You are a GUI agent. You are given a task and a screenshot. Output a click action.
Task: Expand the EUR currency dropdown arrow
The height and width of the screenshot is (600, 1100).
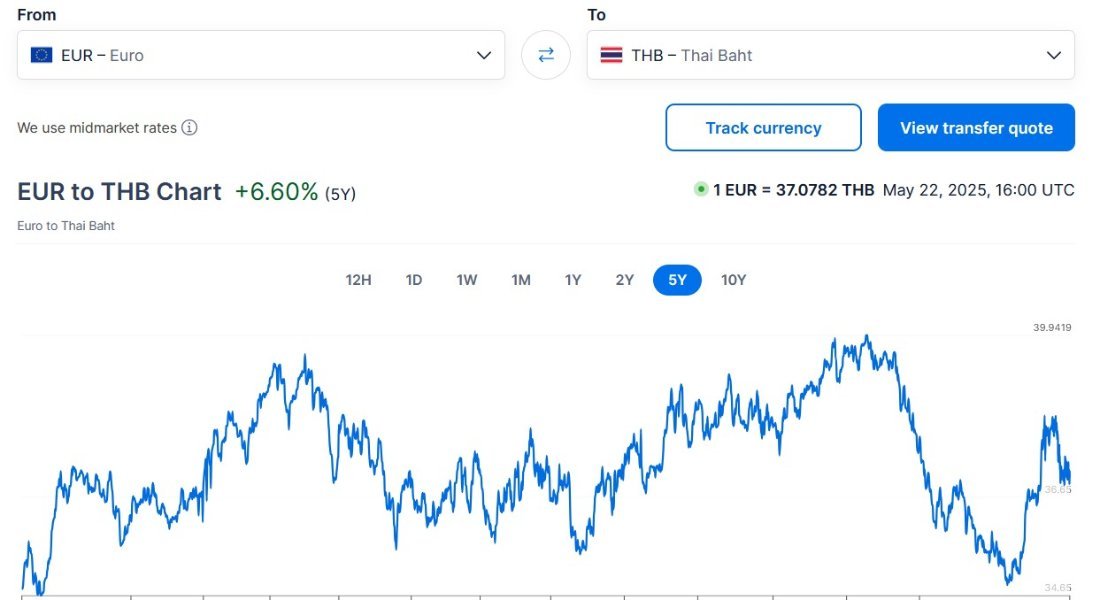484,55
